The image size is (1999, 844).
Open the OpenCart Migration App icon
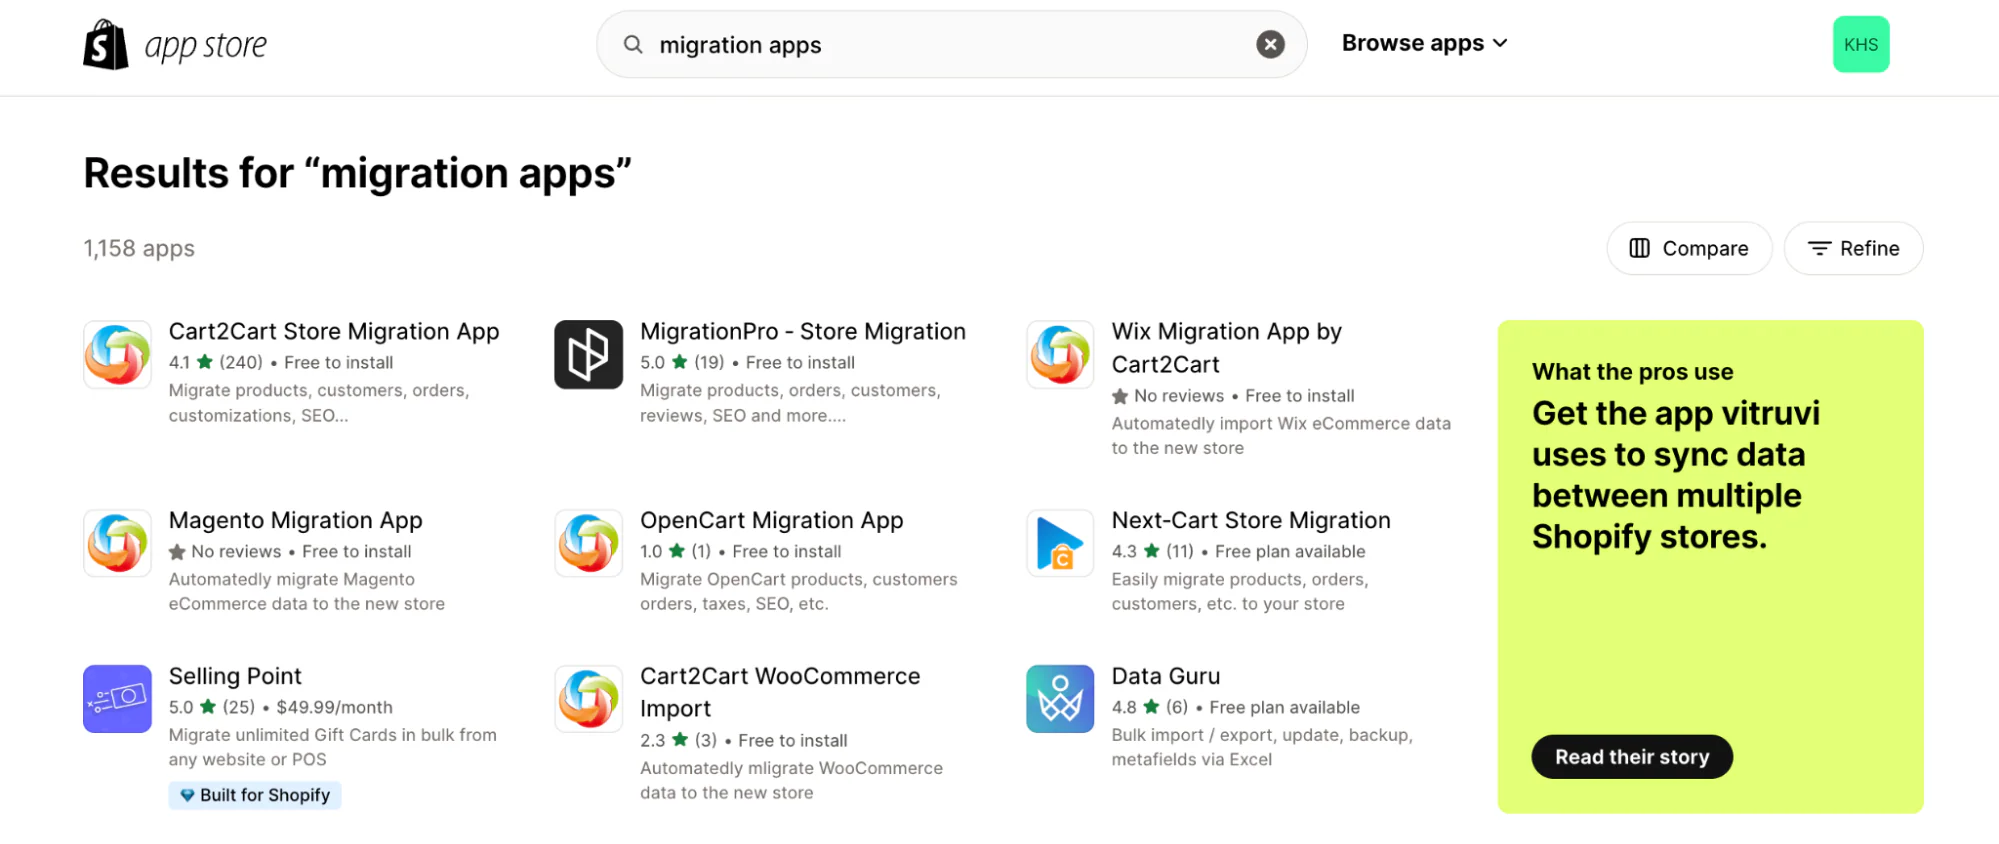pos(589,543)
